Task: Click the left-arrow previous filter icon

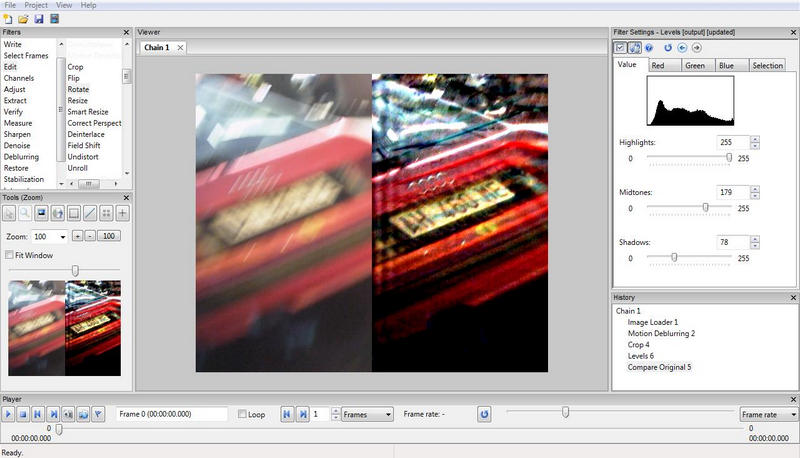Action: click(682, 48)
